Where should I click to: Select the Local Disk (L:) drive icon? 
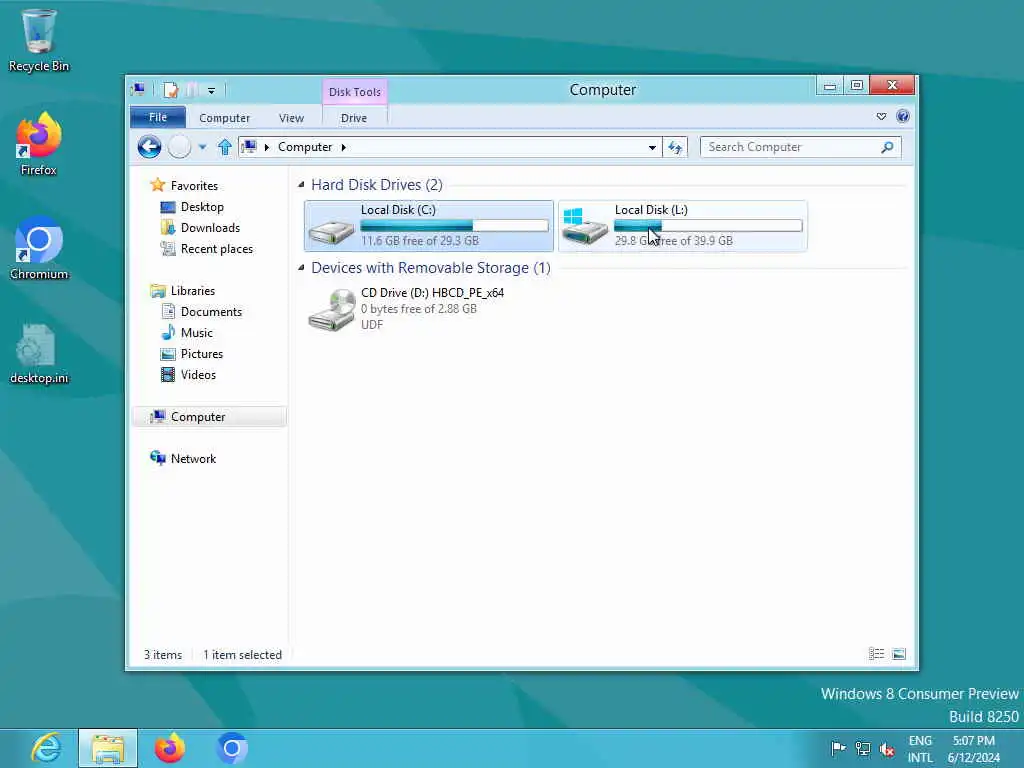point(584,227)
